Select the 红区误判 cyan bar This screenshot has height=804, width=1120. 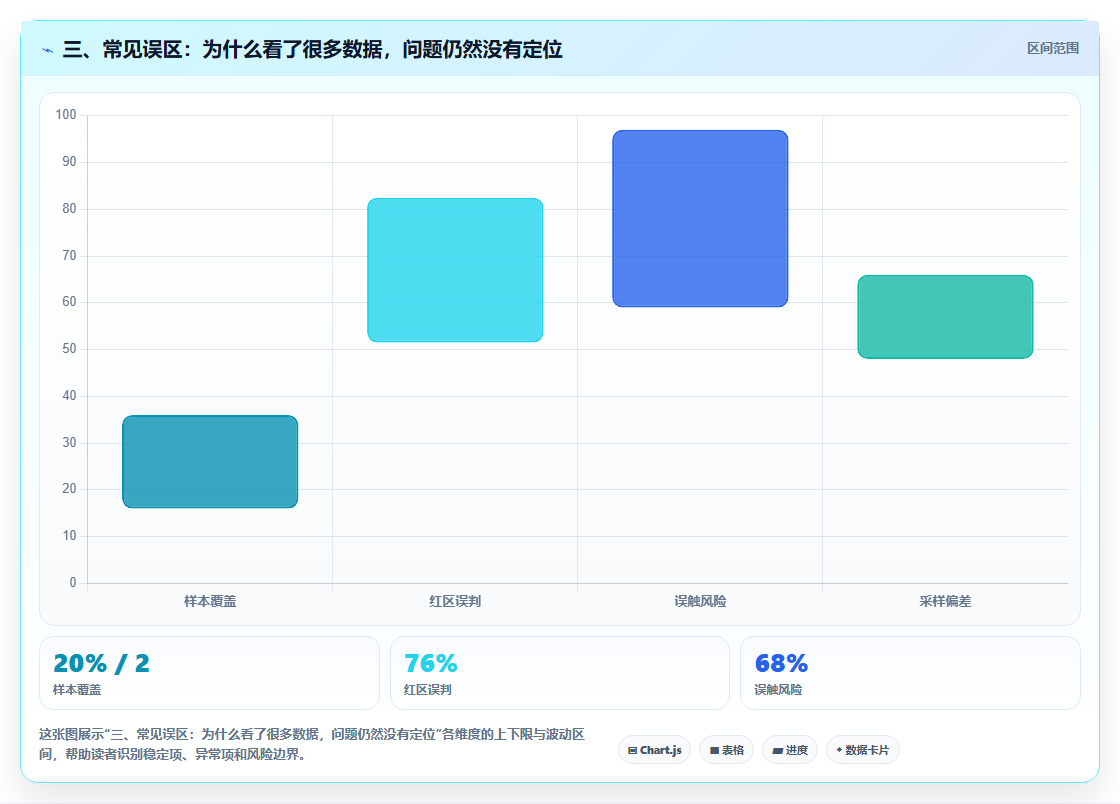pyautogui.click(x=455, y=270)
